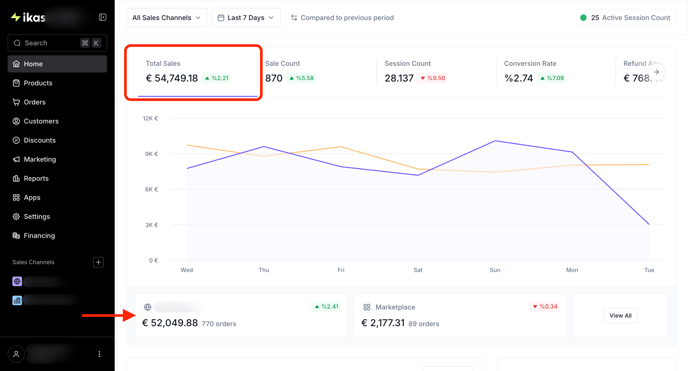Viewport: 688px width, 371px height.
Task: Select the Session Count metric tab
Action: pyautogui.click(x=436, y=72)
